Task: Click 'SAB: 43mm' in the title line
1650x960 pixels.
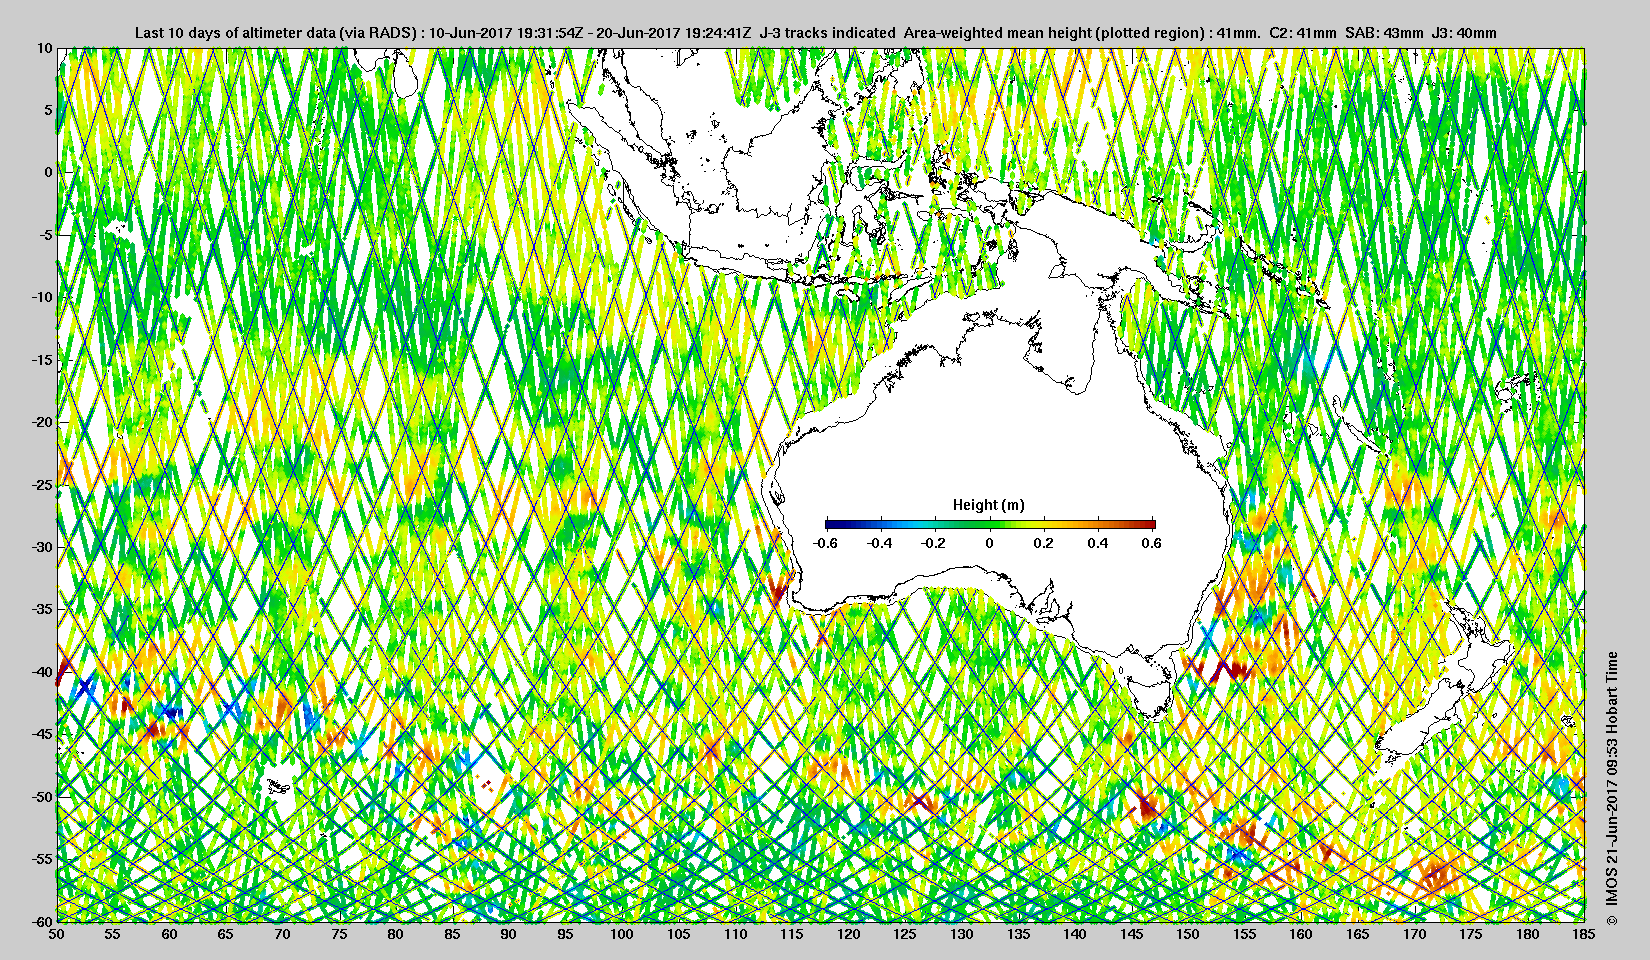Action: 1384,33
